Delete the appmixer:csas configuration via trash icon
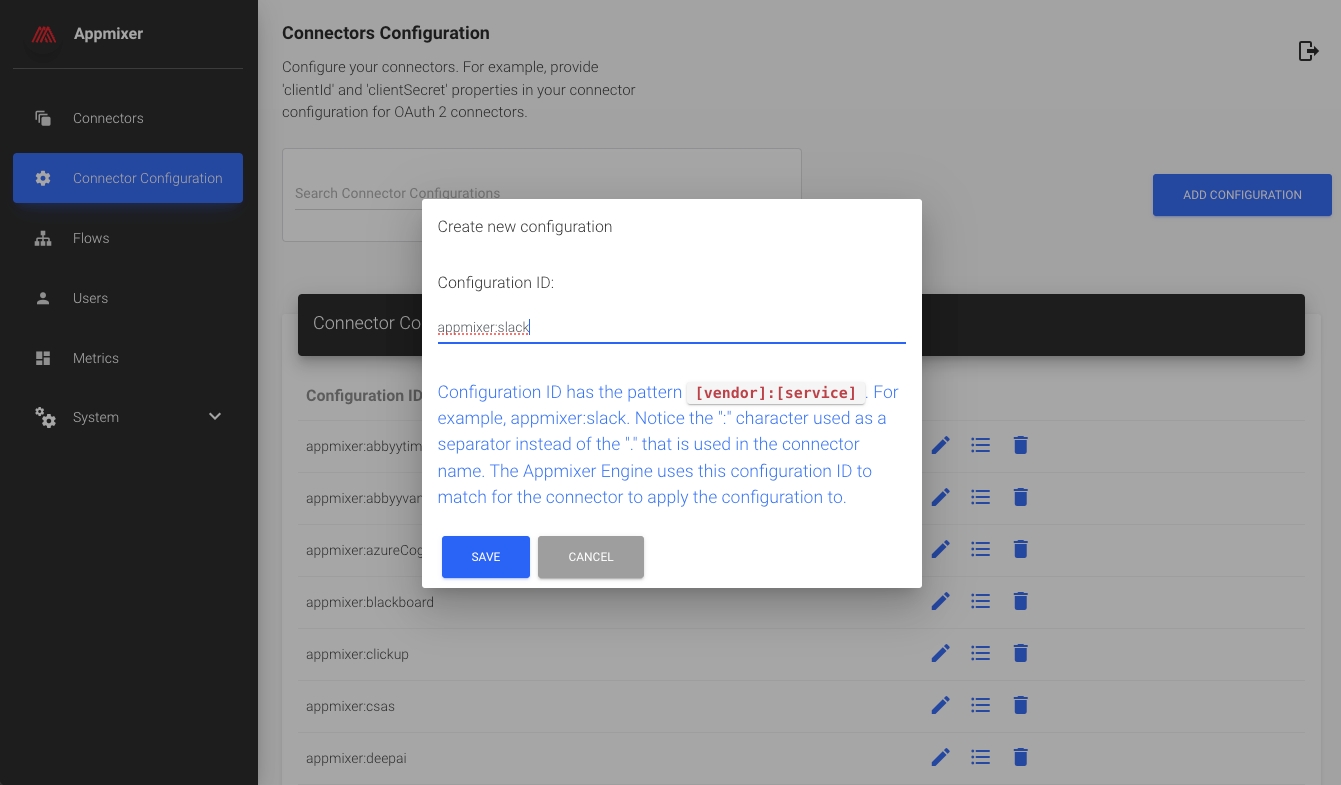The height and width of the screenshot is (785, 1341). pos(1020,705)
